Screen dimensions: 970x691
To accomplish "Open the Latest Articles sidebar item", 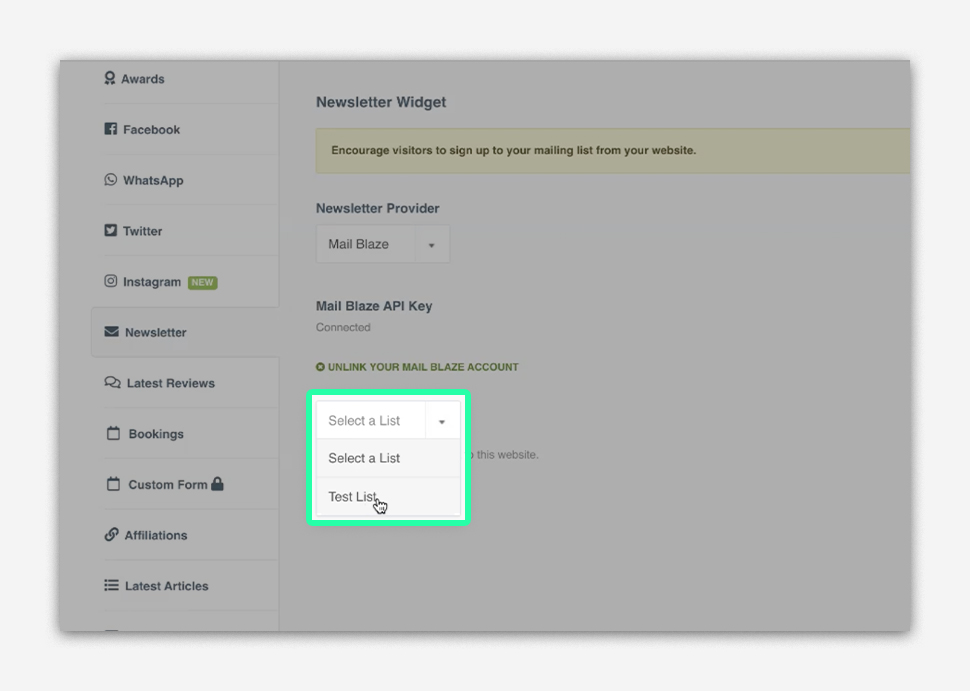I will tap(166, 586).
